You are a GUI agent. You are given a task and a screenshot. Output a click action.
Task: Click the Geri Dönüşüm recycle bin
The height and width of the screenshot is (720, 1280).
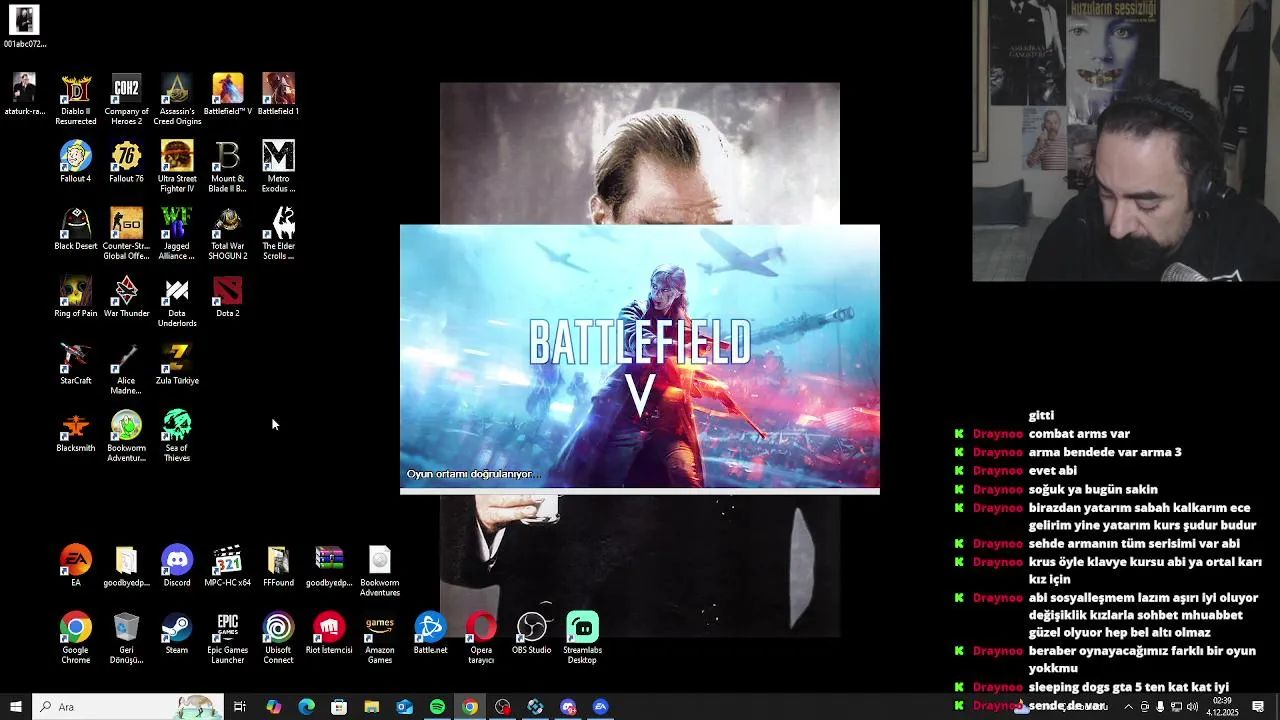tap(126, 637)
